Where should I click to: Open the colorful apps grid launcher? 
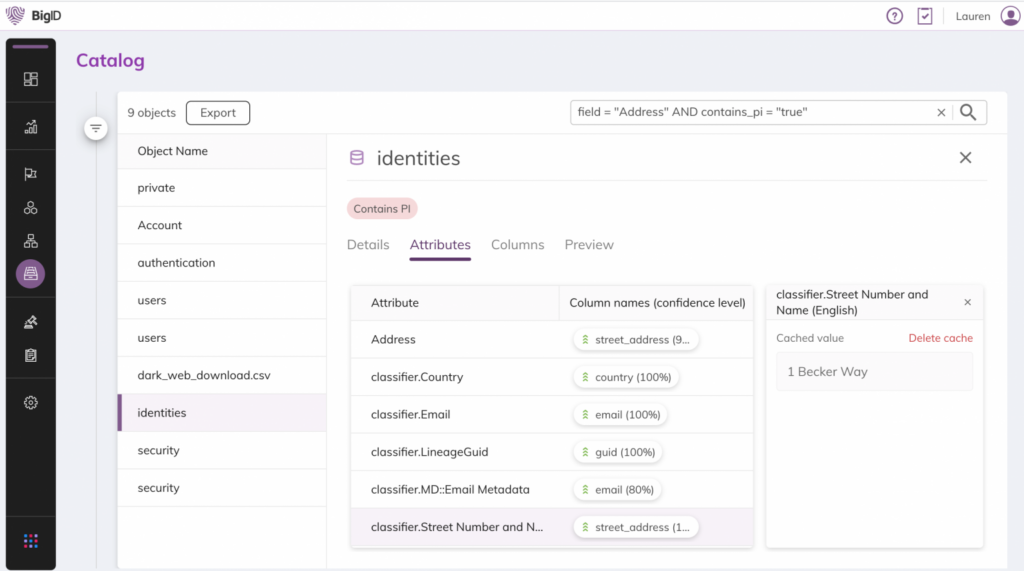(31, 541)
